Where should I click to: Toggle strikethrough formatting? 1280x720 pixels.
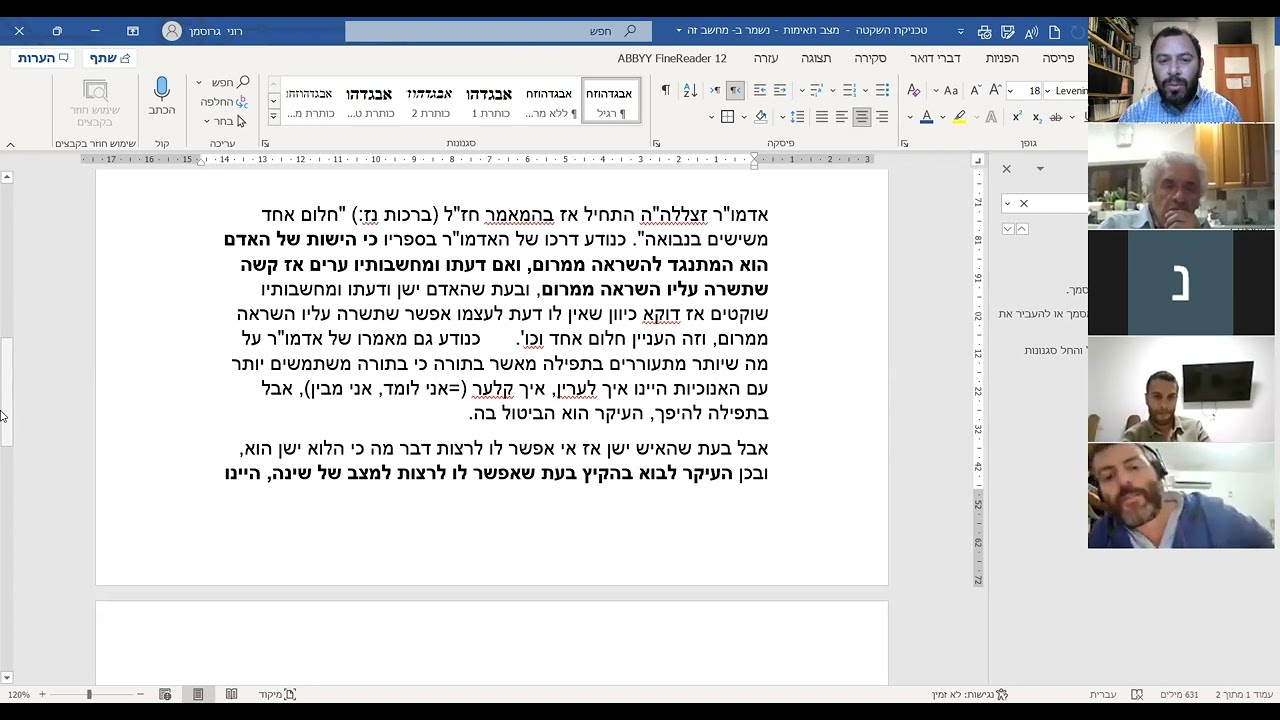click(1056, 117)
